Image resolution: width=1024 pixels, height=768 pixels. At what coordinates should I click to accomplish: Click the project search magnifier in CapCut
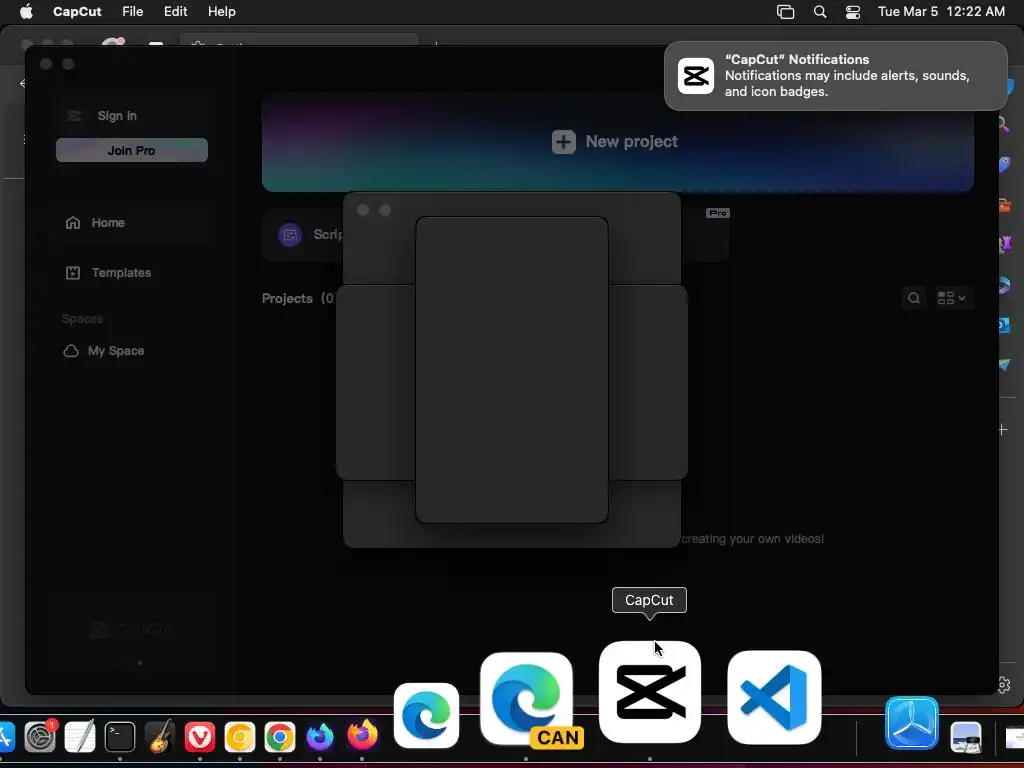point(914,298)
